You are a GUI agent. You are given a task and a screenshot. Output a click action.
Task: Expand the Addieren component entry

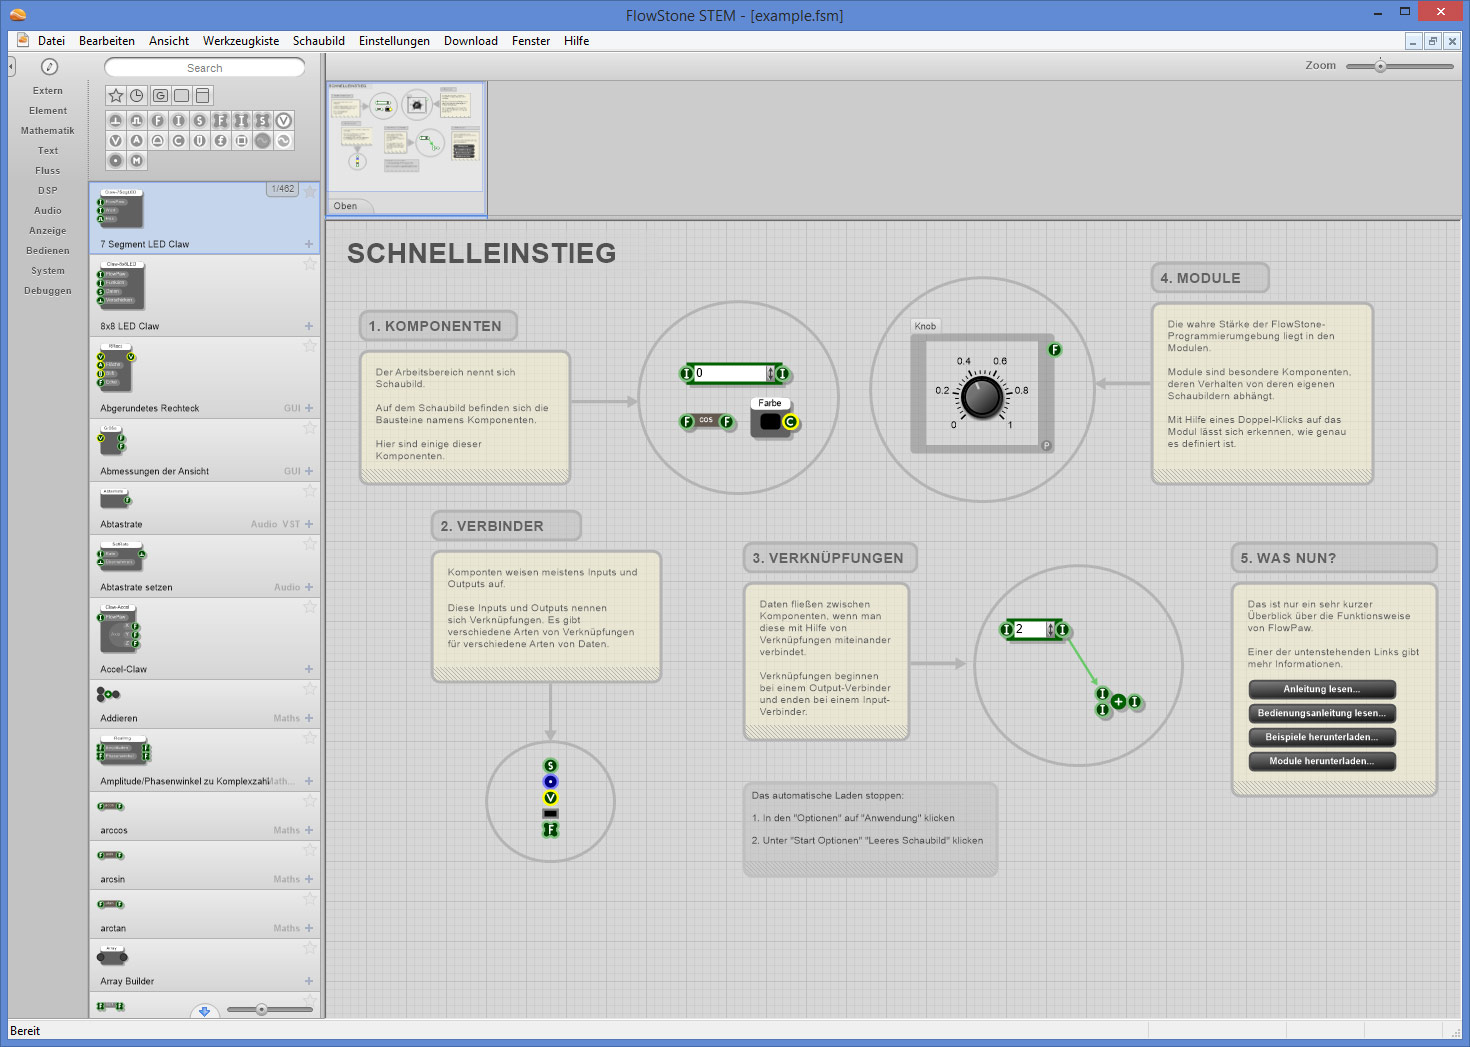tap(309, 718)
